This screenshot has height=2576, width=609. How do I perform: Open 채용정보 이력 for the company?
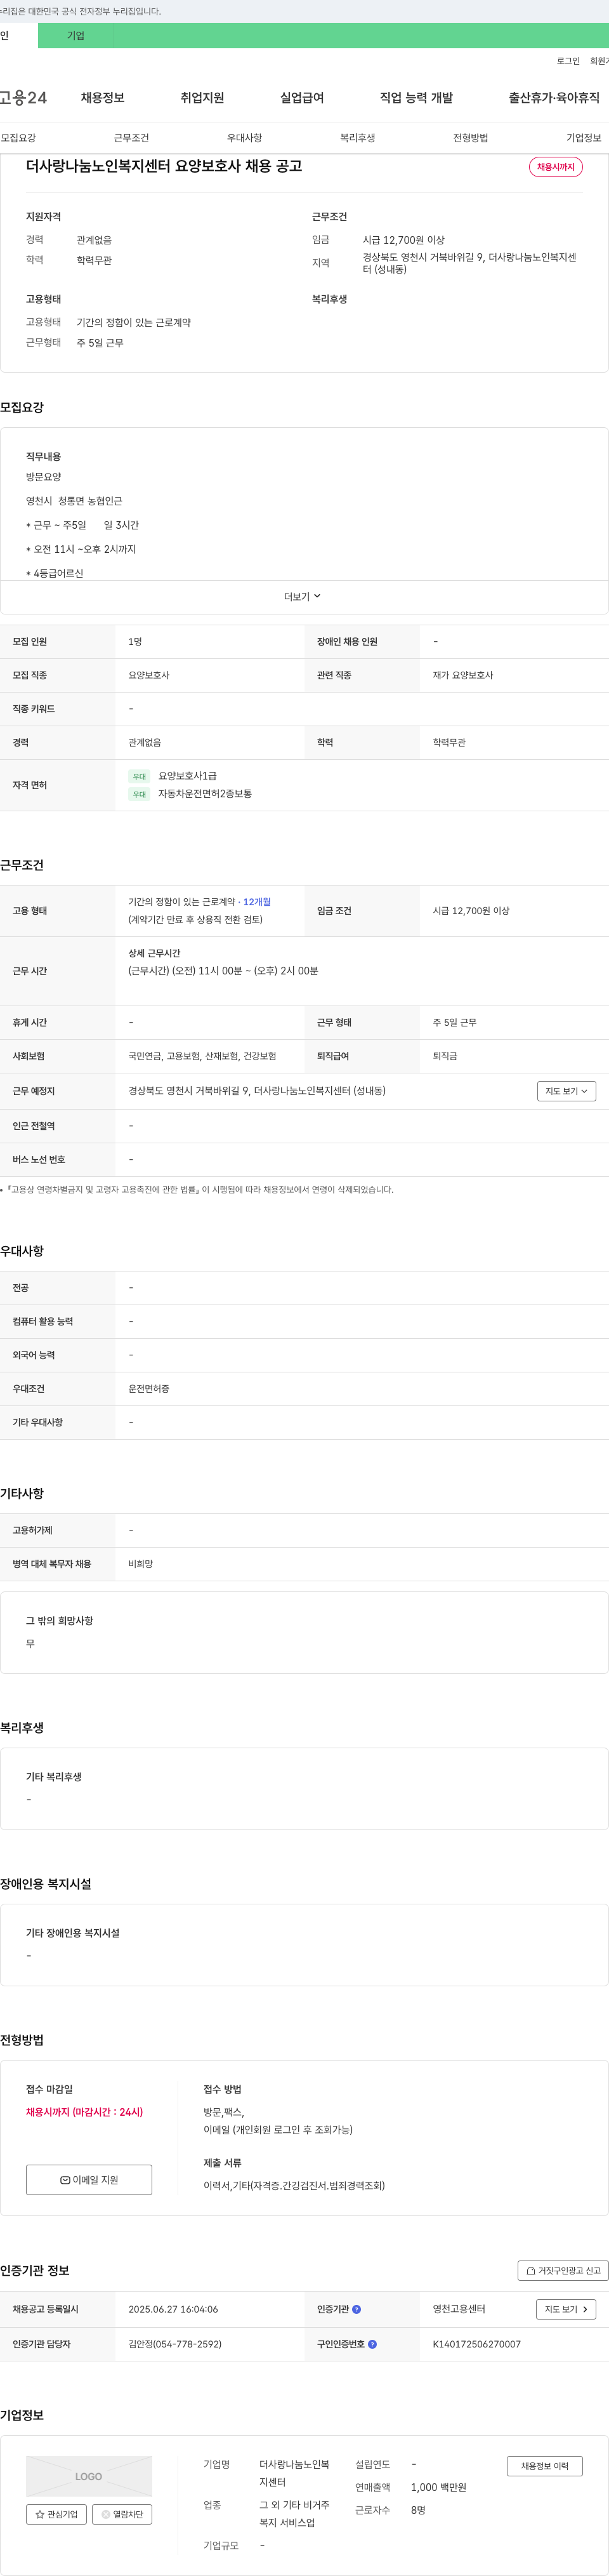pyautogui.click(x=545, y=2466)
